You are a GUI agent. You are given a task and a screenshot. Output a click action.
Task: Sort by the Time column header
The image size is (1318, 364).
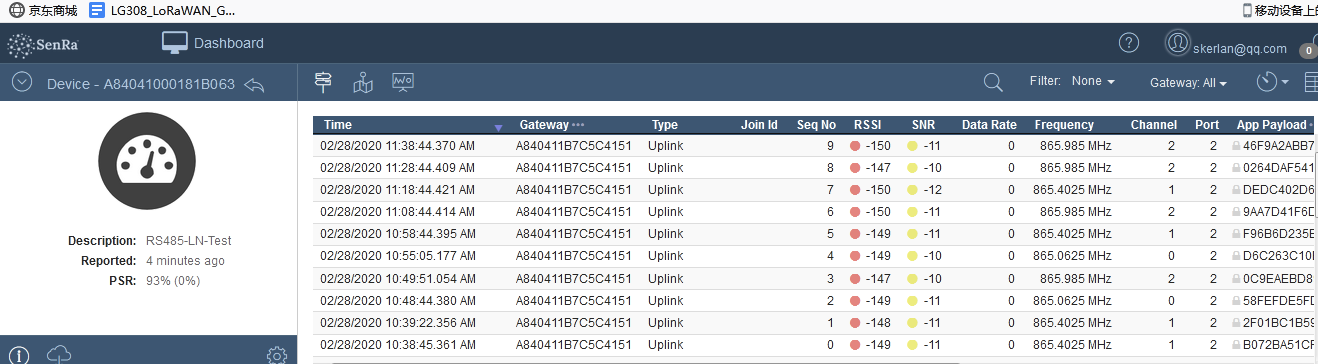click(338, 125)
